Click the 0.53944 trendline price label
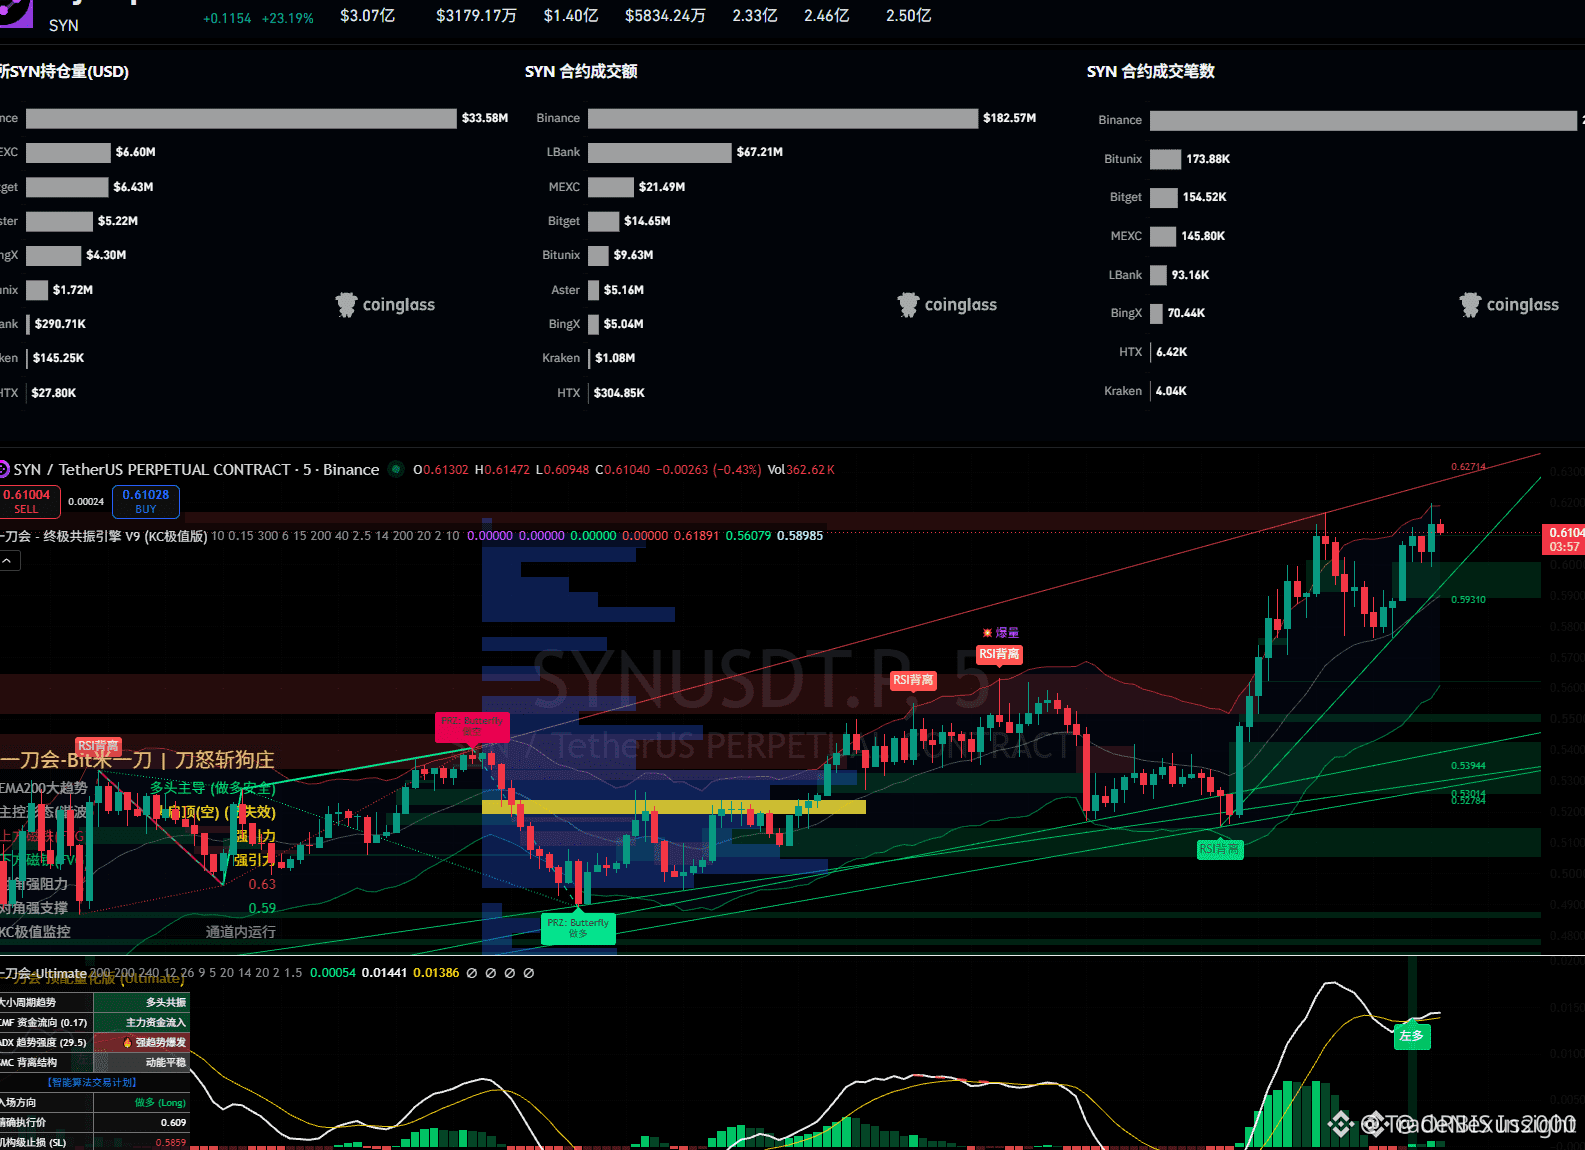 pyautogui.click(x=1468, y=766)
